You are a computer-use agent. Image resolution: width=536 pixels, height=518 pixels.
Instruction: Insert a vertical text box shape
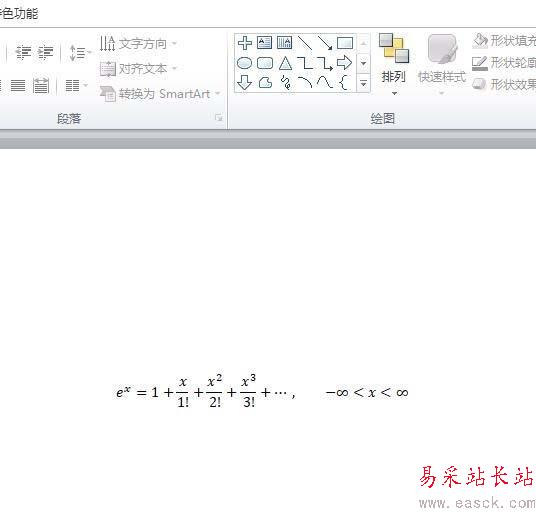coord(284,43)
